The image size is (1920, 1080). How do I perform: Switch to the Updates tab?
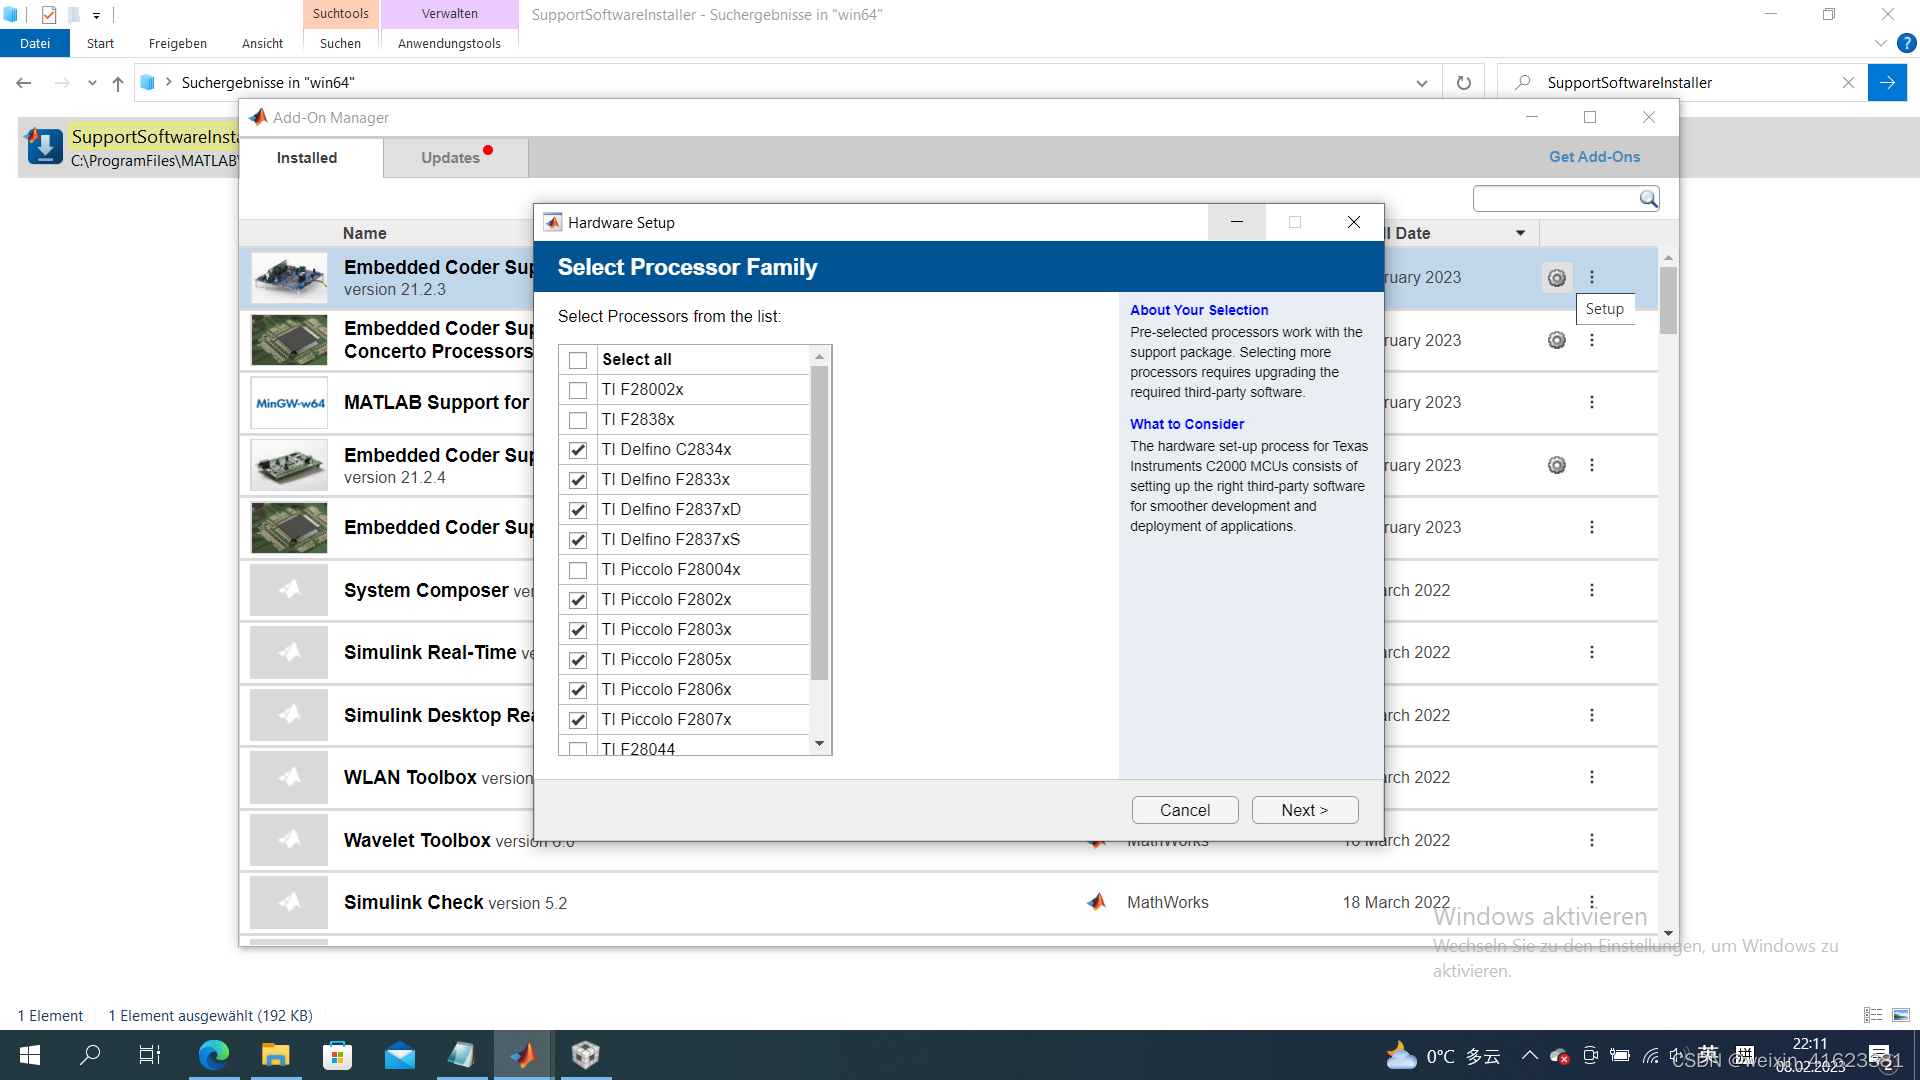(451, 158)
